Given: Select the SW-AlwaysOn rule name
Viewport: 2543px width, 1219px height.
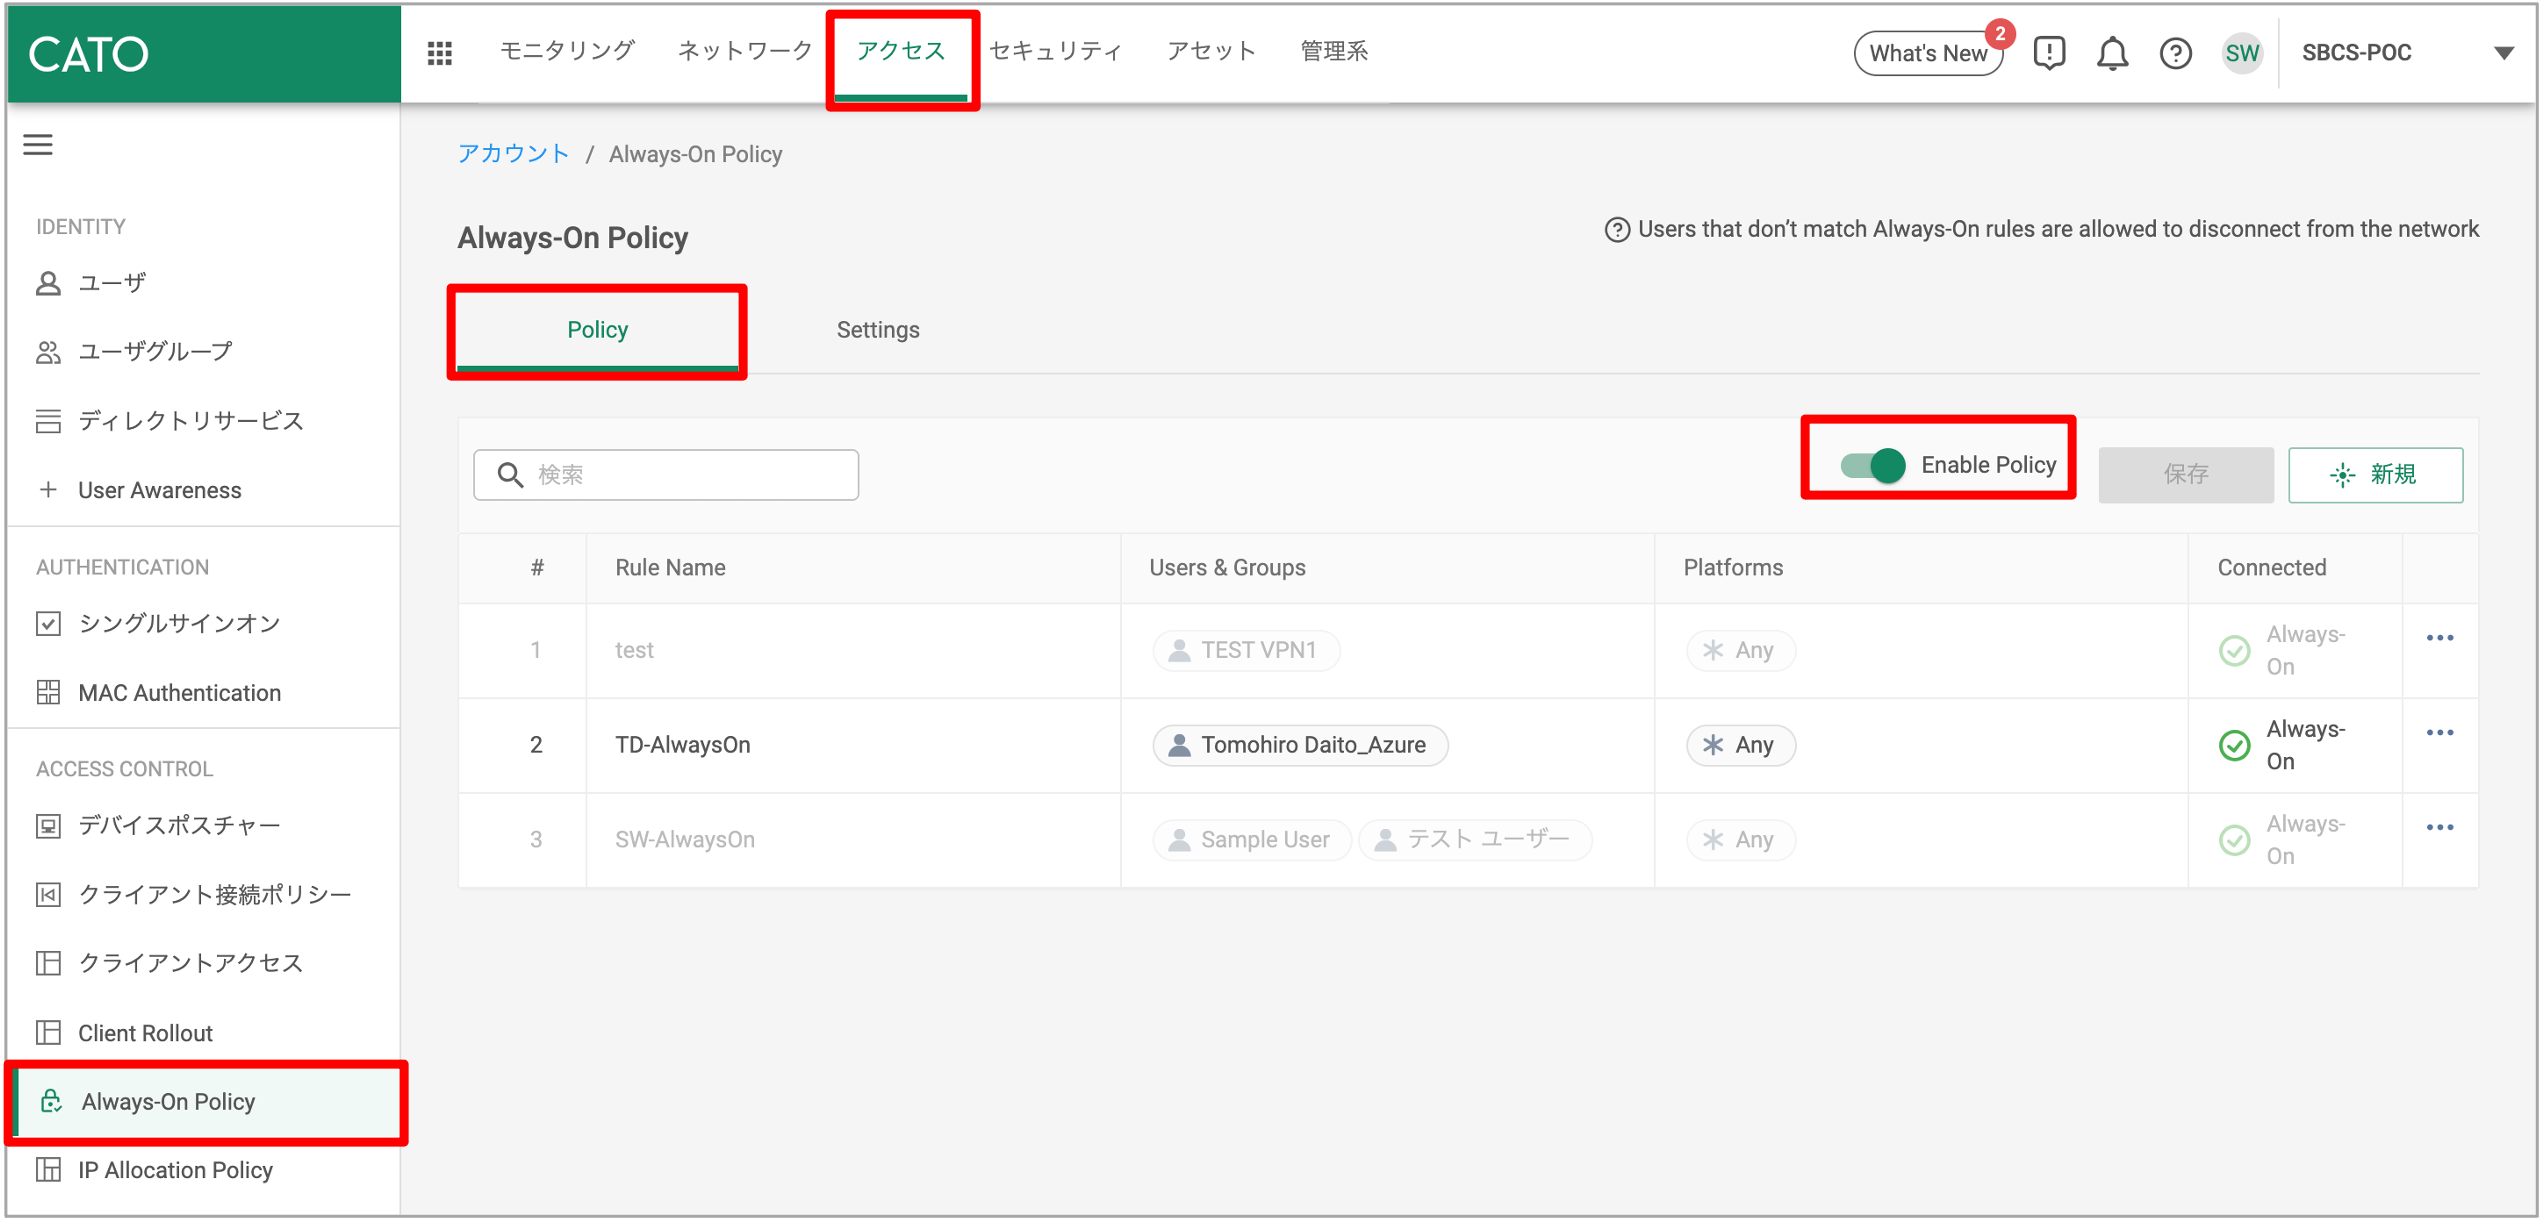Looking at the screenshot, I should coord(685,840).
